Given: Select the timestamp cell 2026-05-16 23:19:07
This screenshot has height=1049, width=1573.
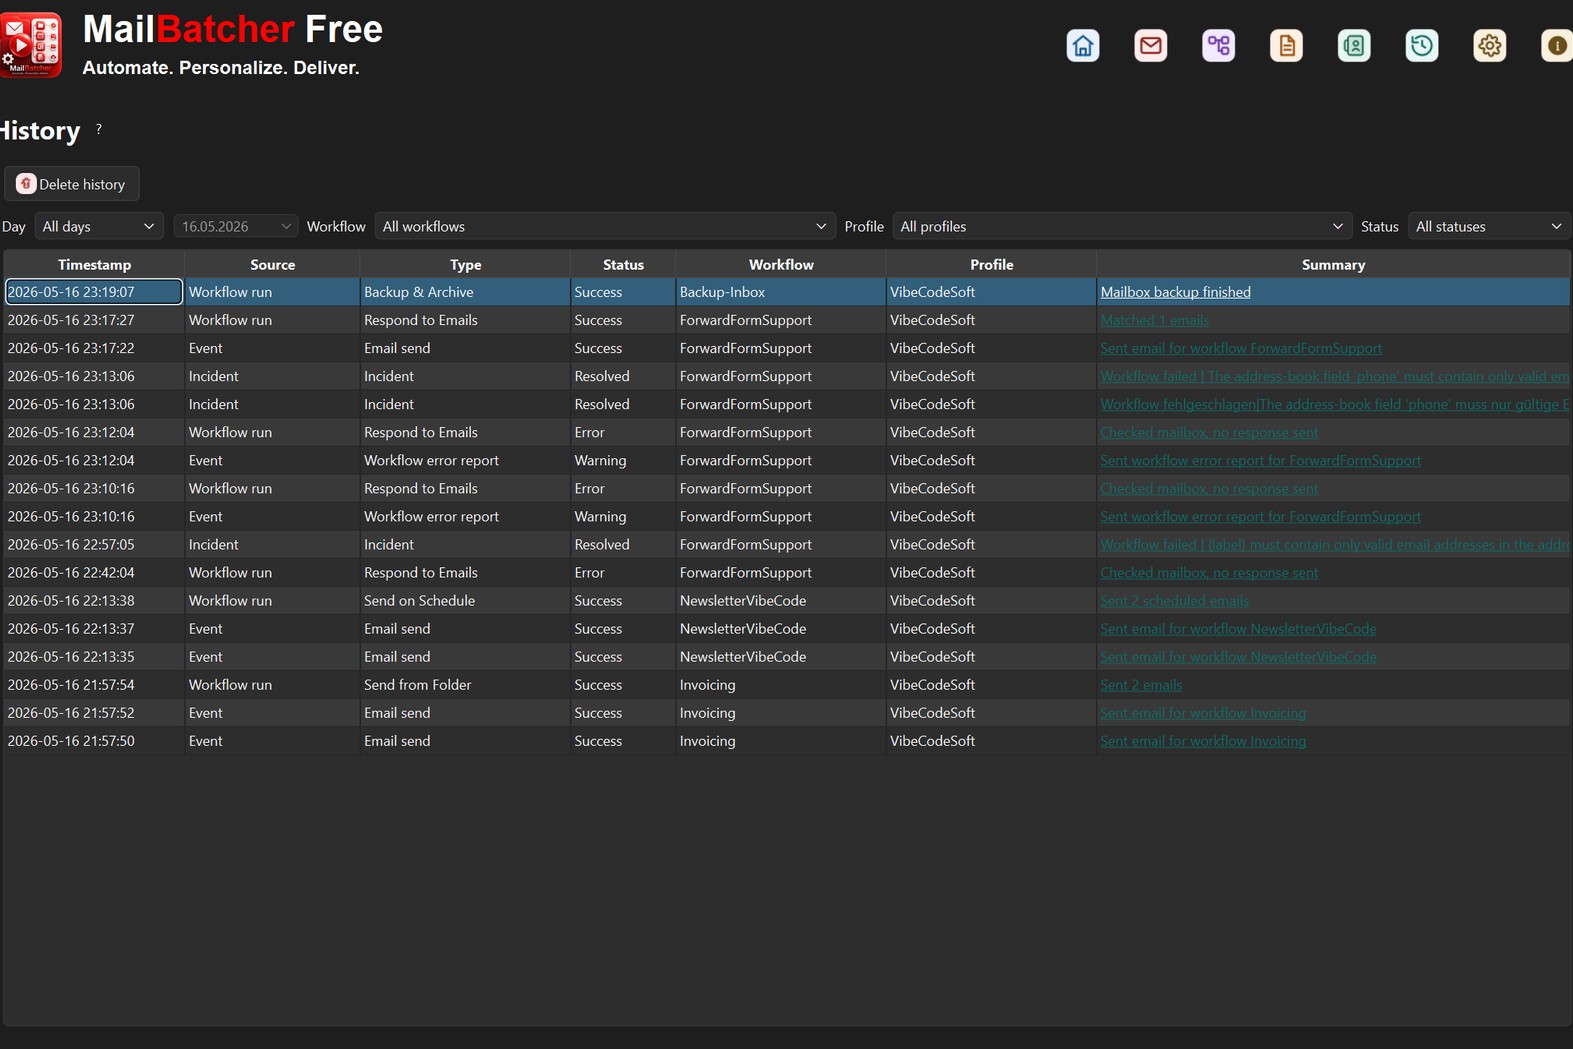Looking at the screenshot, I should (94, 292).
